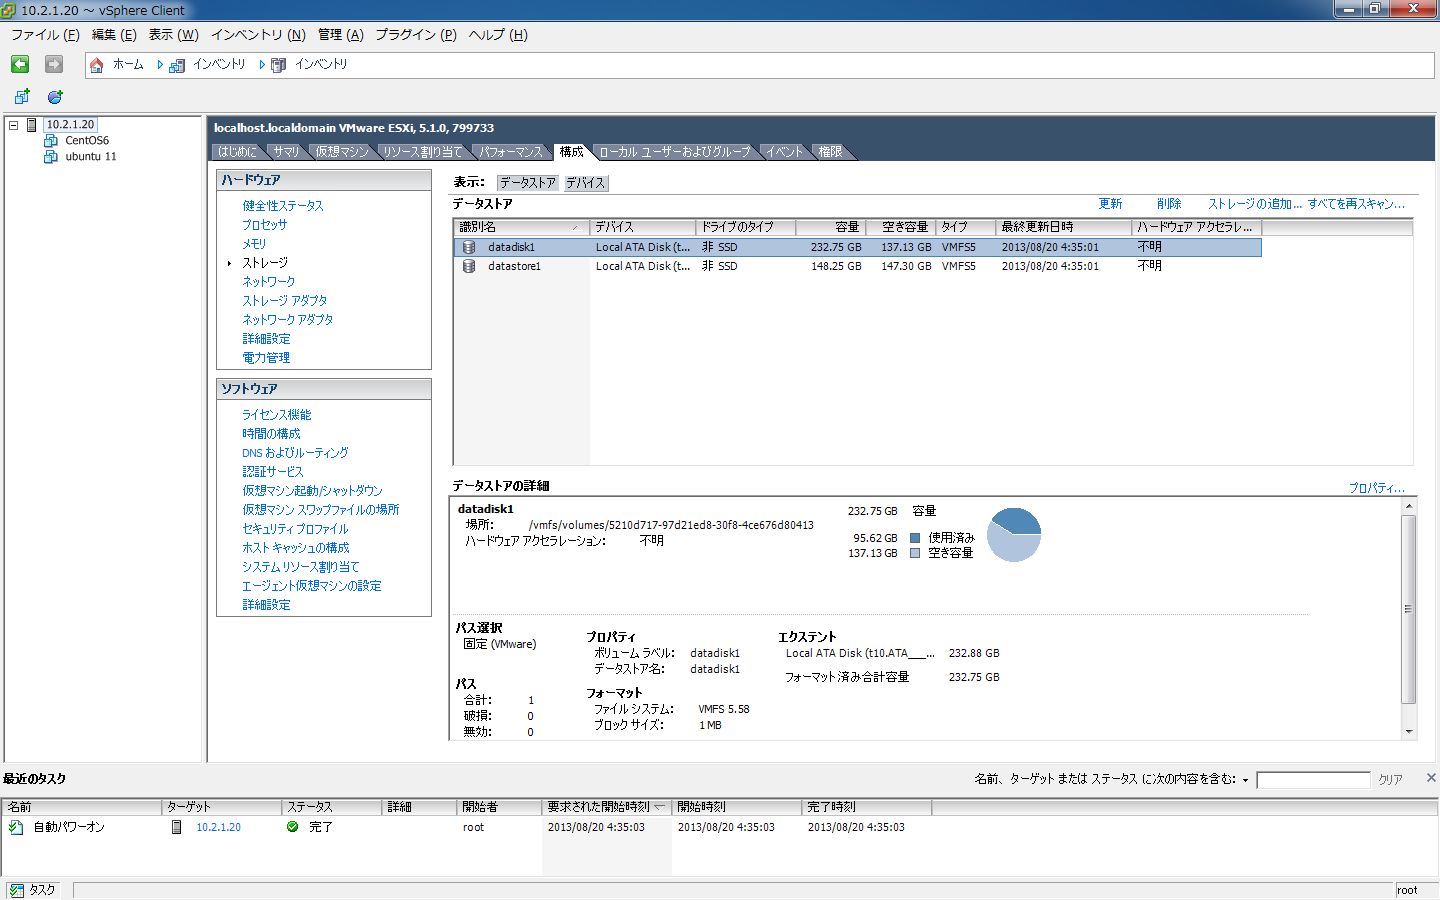
Task: Collapse the 10.2.1.20 host tree node
Action: coord(14,125)
